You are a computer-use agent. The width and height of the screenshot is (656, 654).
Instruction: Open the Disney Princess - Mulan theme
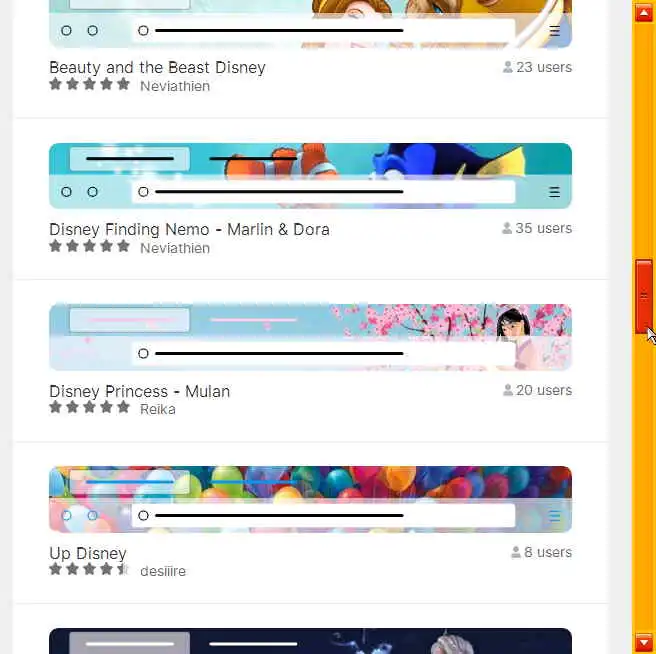pos(139,391)
